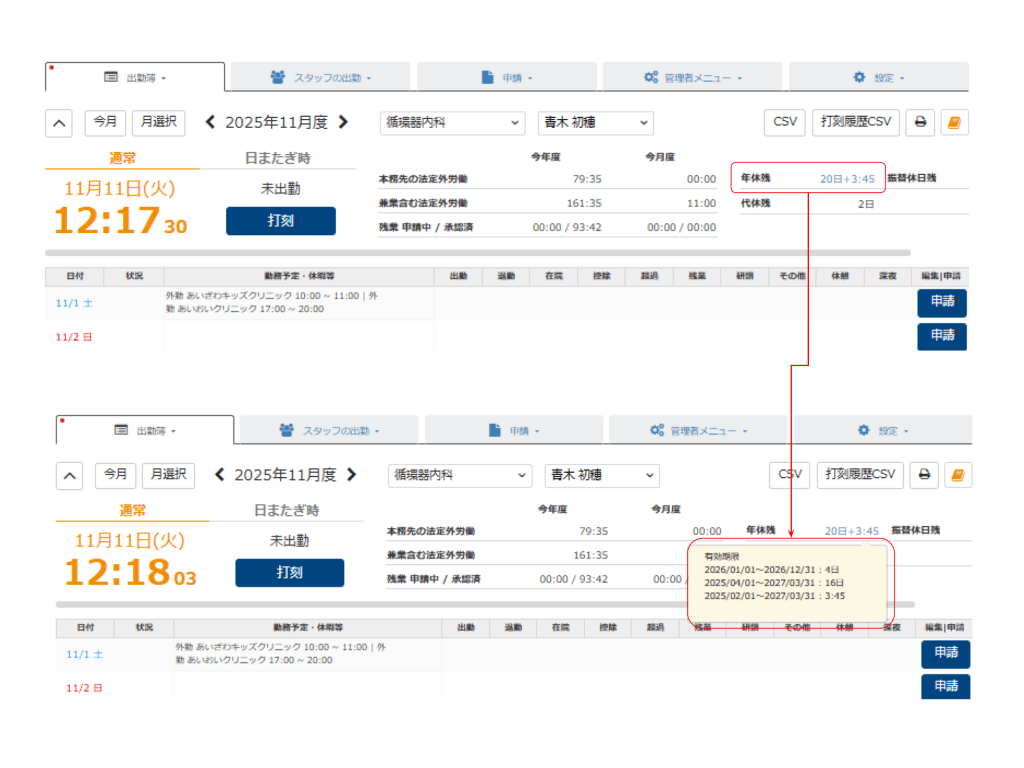Click the horizontal scrollbar above the upper attendance table

(x=478, y=253)
